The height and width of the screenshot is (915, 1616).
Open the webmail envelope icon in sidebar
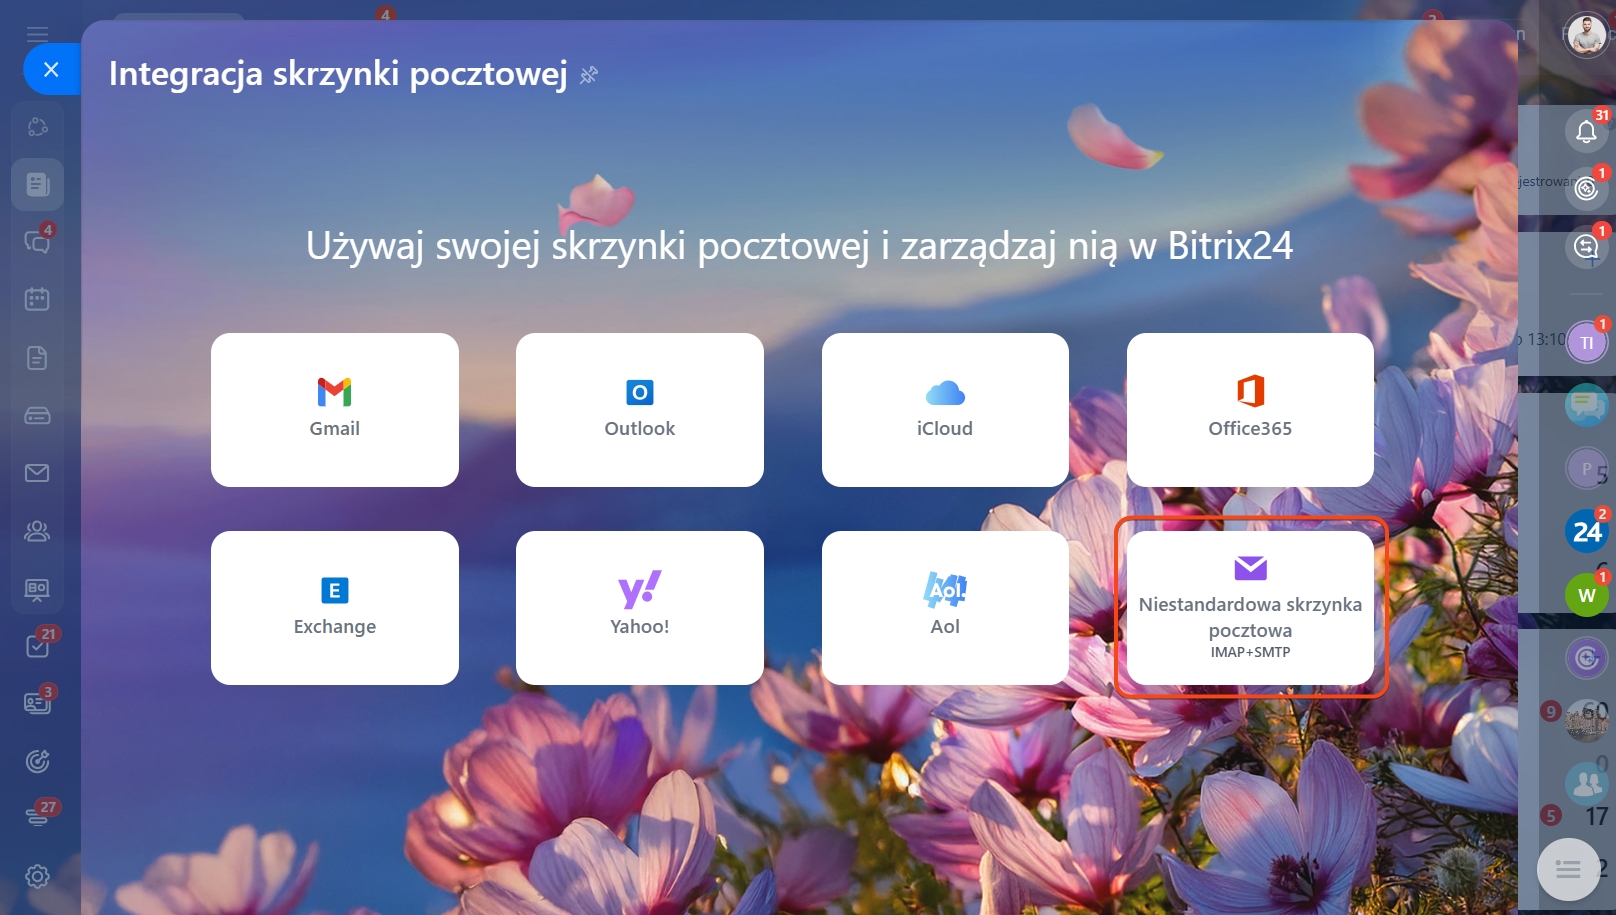(37, 473)
